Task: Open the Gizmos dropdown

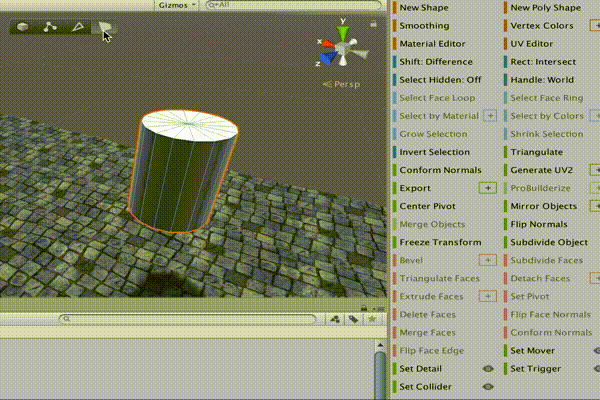Action: tap(177, 5)
